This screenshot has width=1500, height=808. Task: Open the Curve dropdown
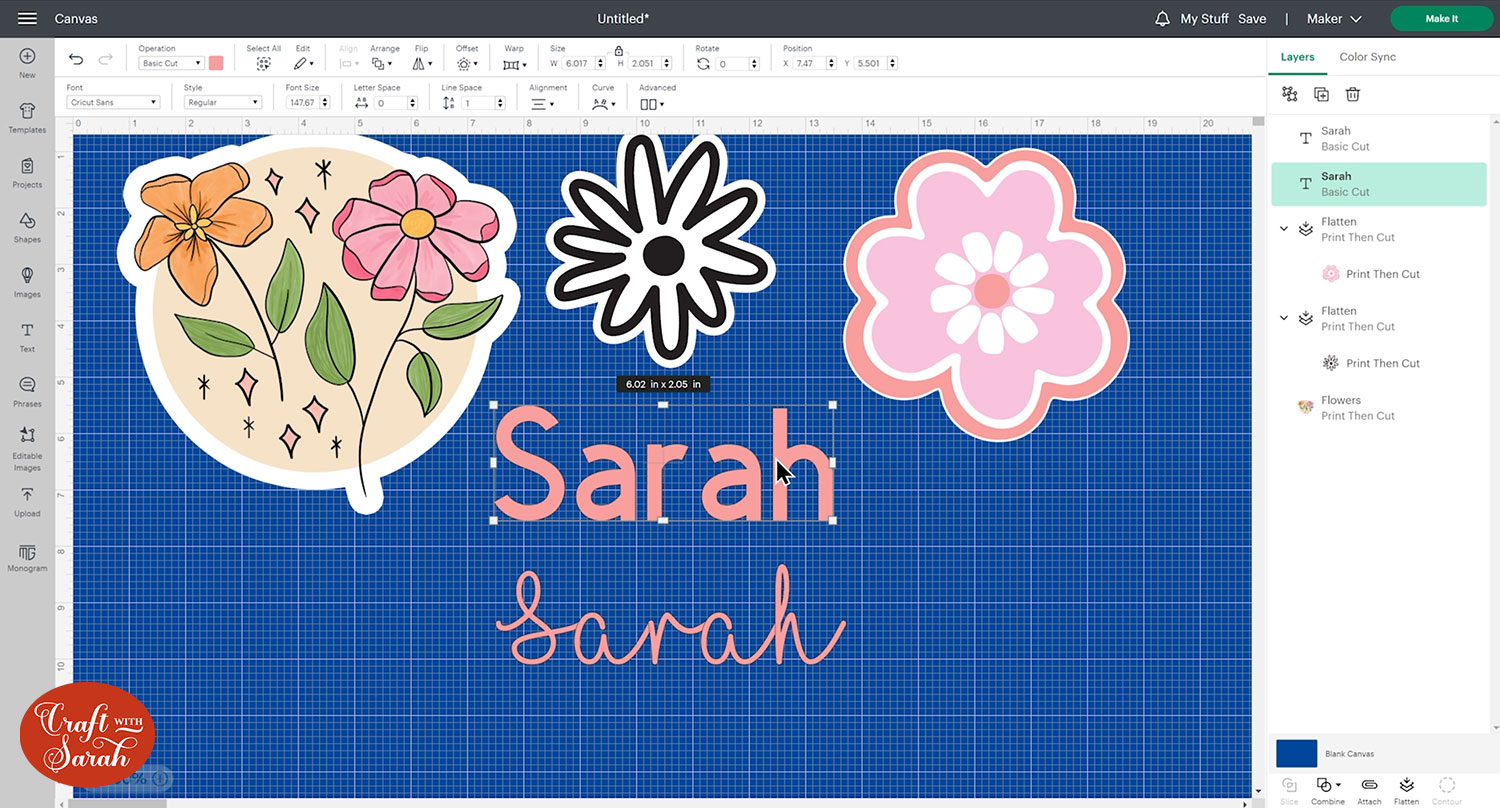(603, 103)
